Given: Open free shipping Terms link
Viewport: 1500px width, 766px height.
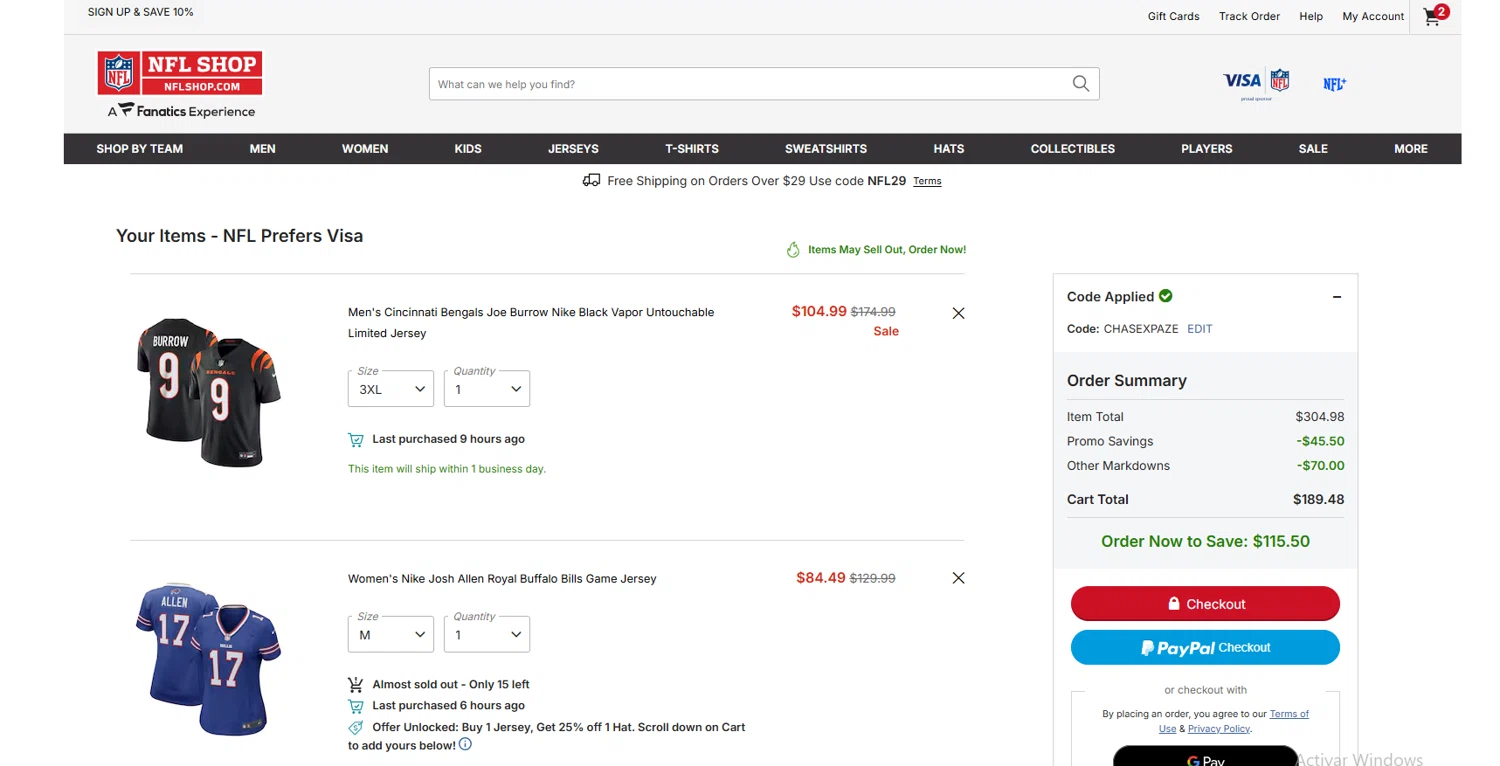Looking at the screenshot, I should [927, 181].
